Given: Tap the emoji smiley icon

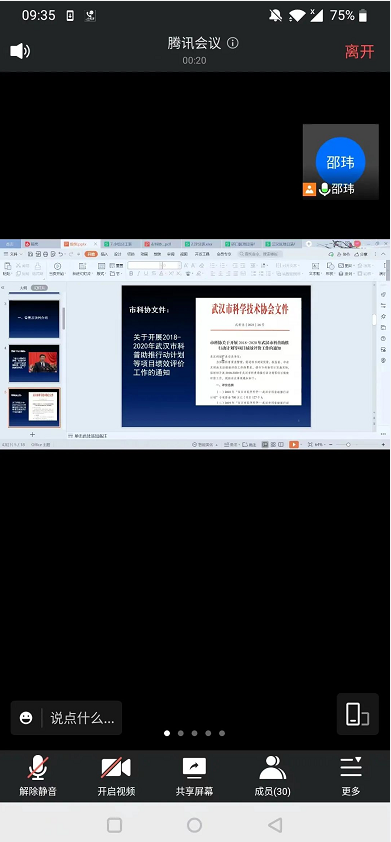Looking at the screenshot, I should coord(26,718).
